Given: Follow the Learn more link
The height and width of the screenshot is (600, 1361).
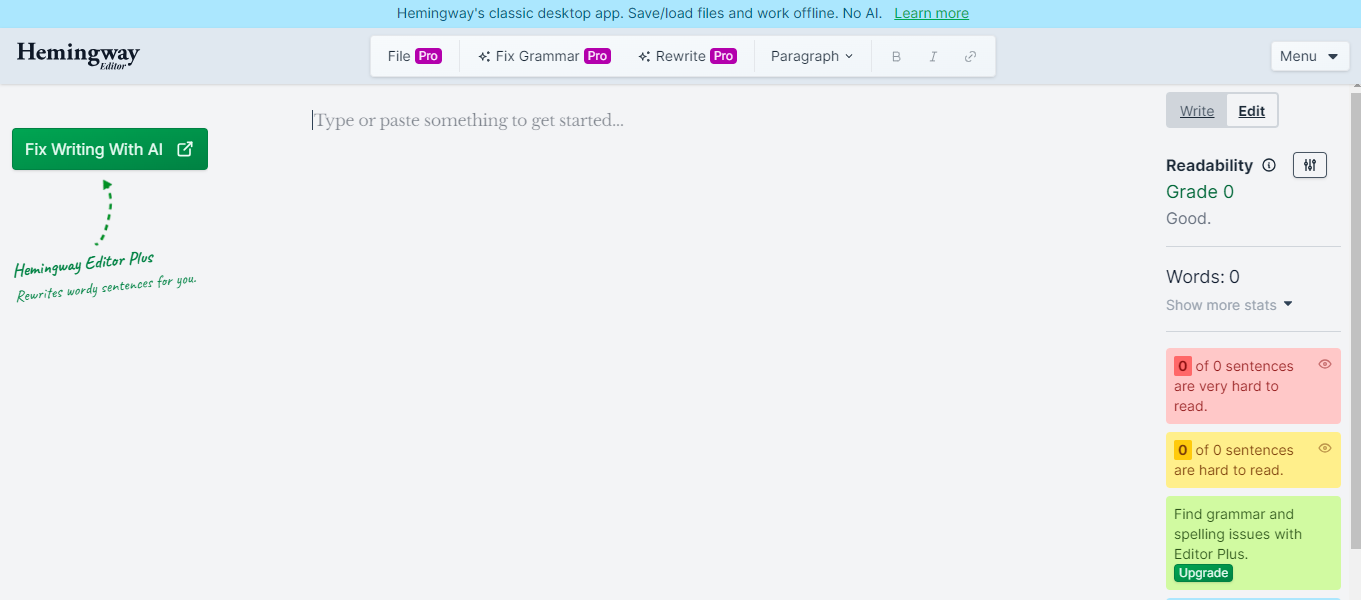Looking at the screenshot, I should (931, 13).
